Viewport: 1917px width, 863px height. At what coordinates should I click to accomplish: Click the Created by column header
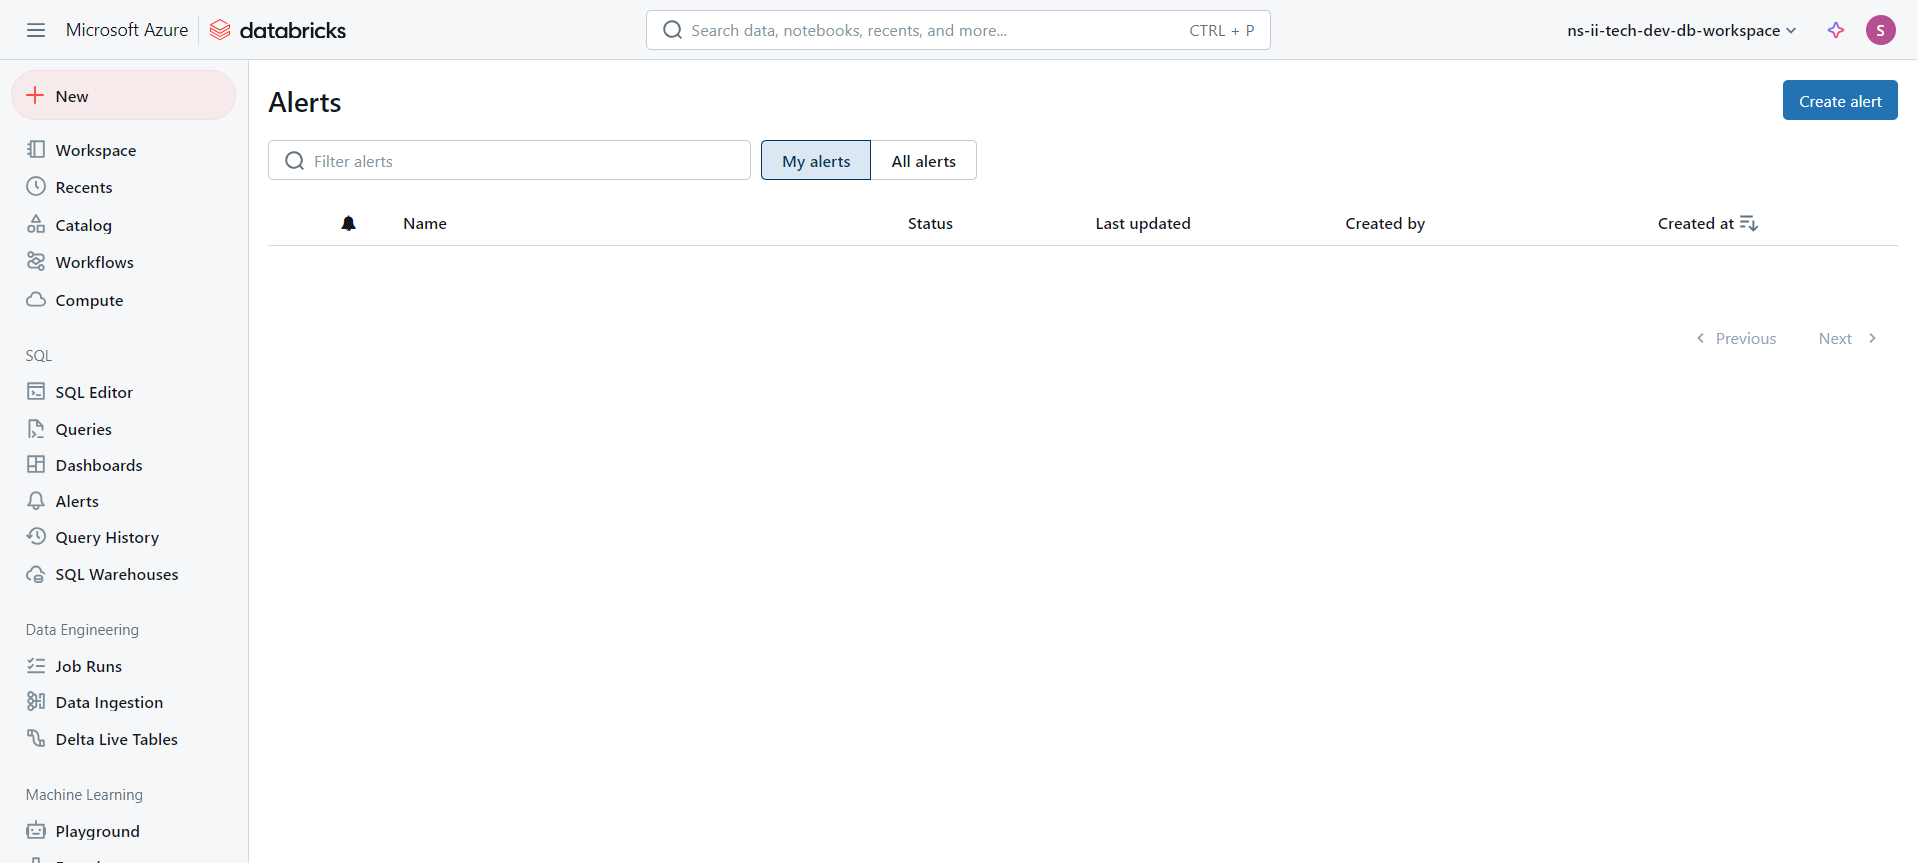pos(1385,223)
